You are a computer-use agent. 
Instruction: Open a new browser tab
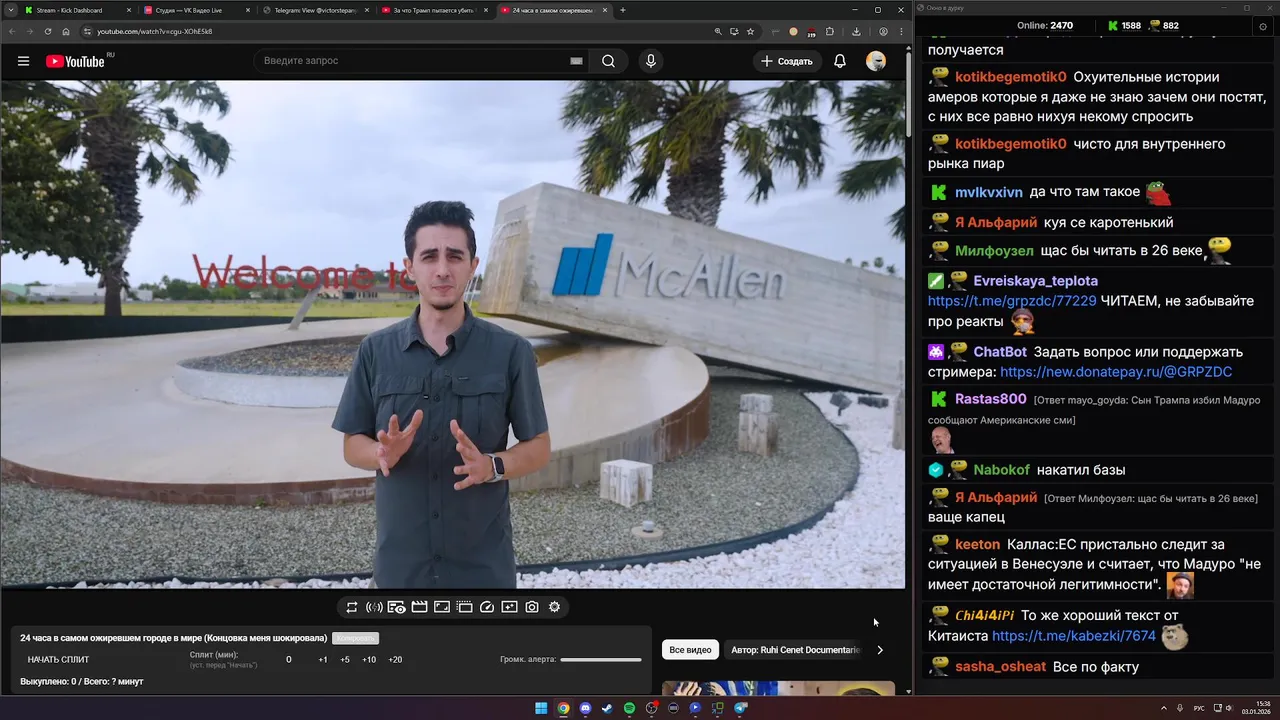pyautogui.click(x=623, y=10)
